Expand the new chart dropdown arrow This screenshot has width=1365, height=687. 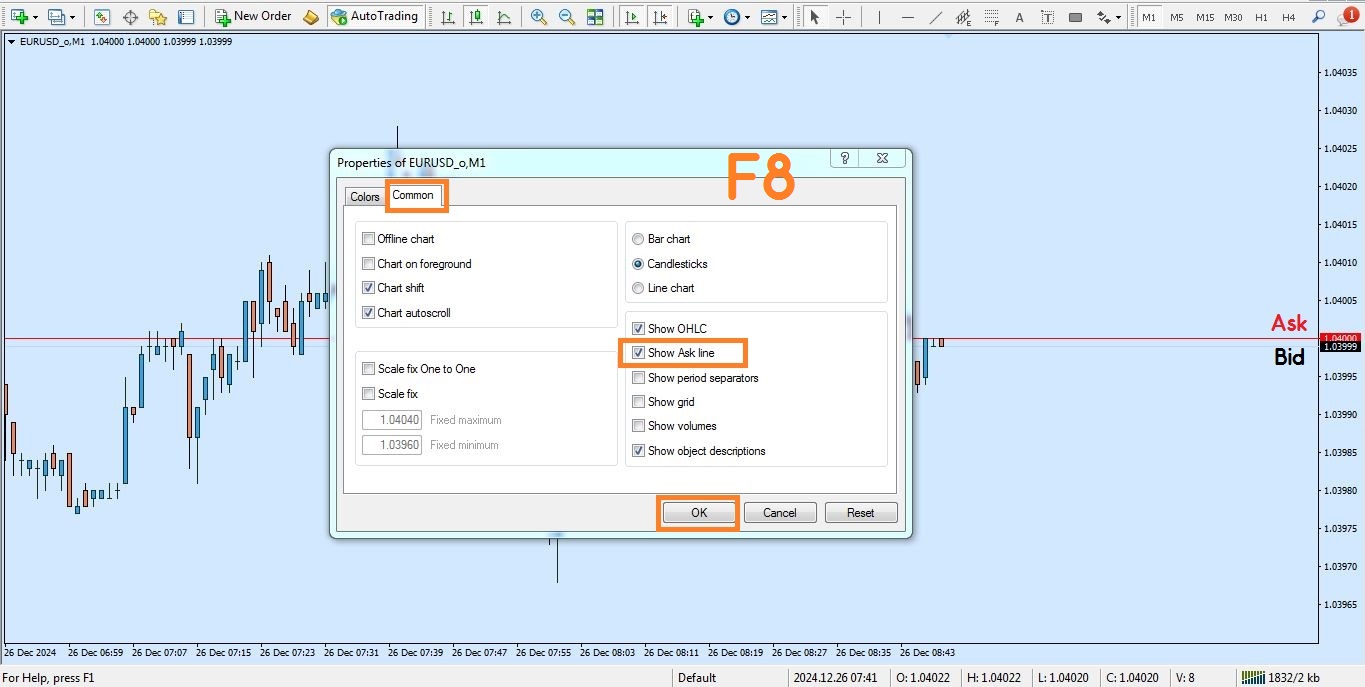tap(36, 17)
